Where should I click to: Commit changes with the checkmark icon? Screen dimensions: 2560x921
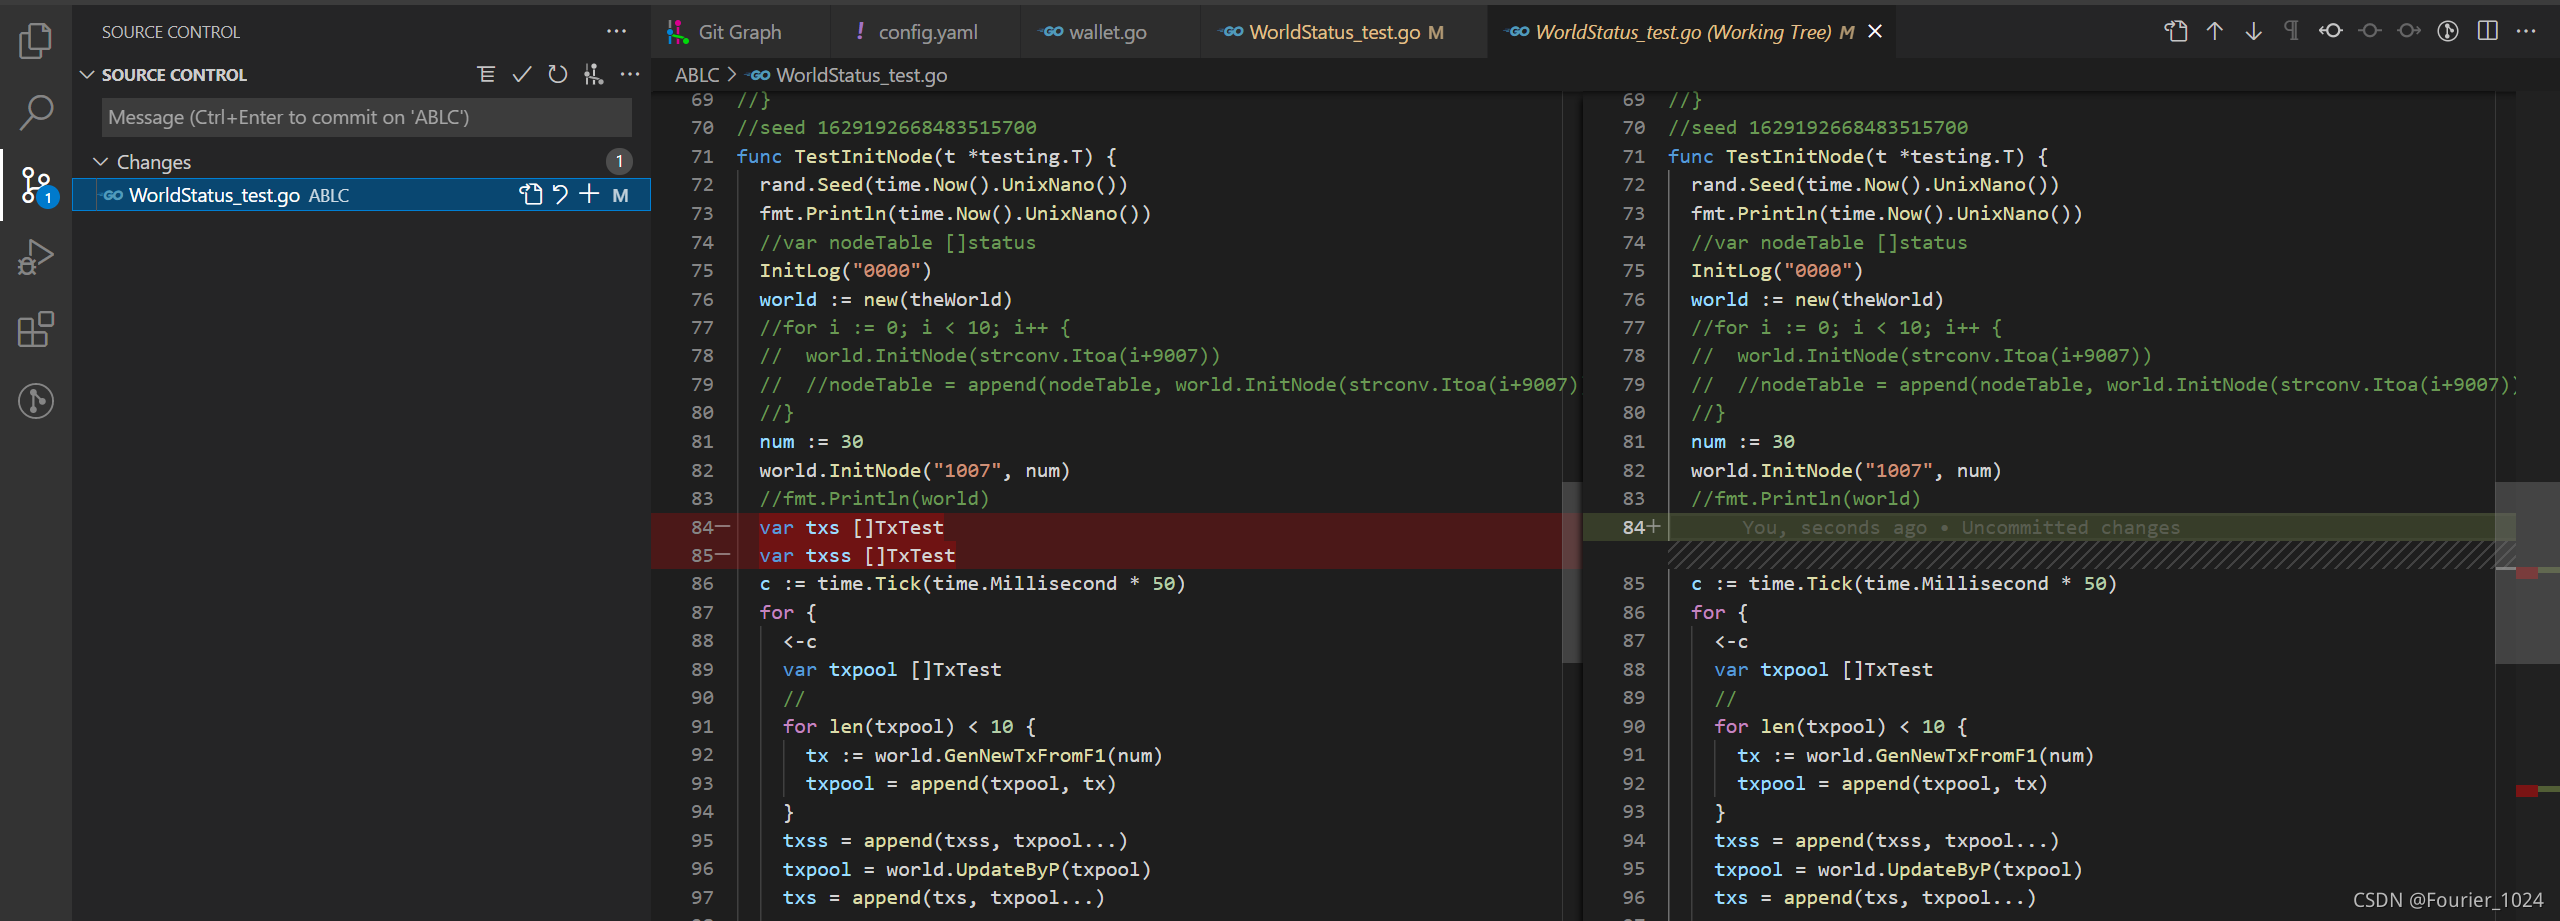[x=522, y=75]
